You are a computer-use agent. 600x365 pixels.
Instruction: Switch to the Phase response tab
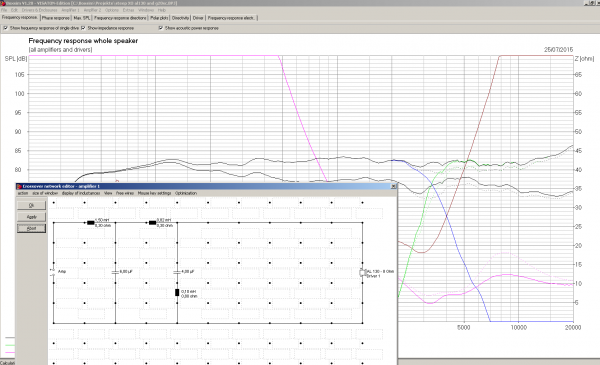[x=56, y=18]
